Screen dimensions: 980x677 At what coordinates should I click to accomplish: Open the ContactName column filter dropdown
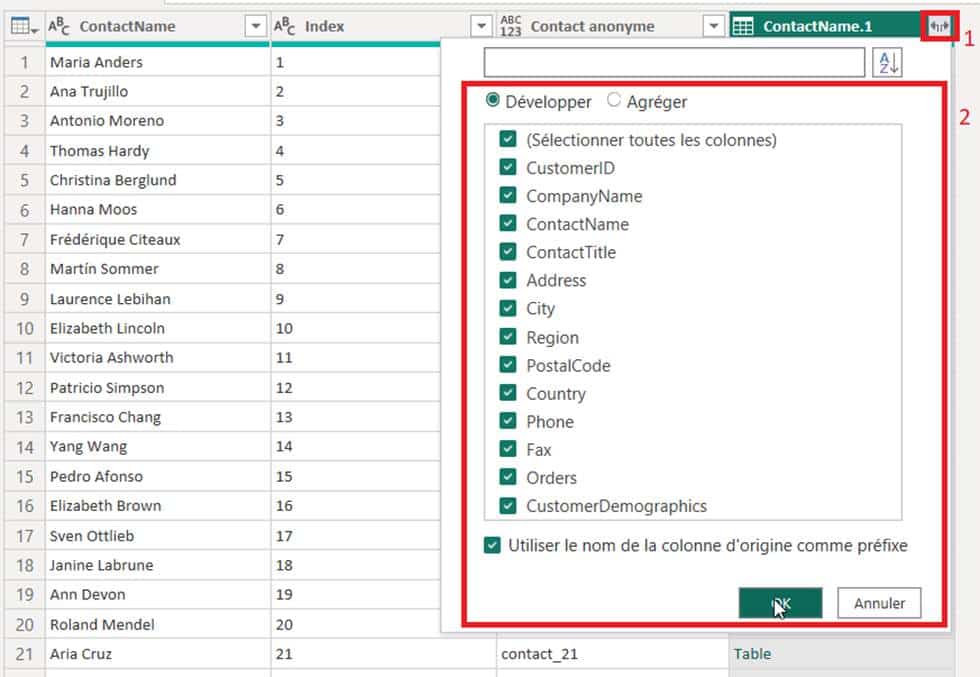pyautogui.click(x=256, y=27)
